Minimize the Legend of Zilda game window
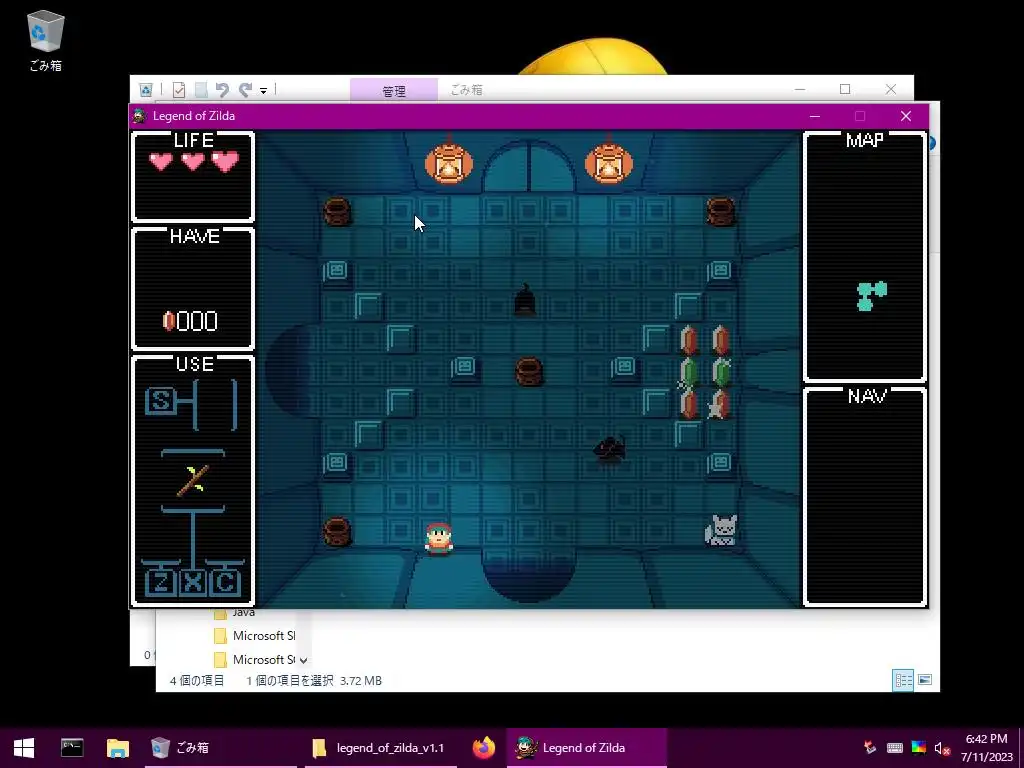Image resolution: width=1024 pixels, height=768 pixels. [814, 116]
